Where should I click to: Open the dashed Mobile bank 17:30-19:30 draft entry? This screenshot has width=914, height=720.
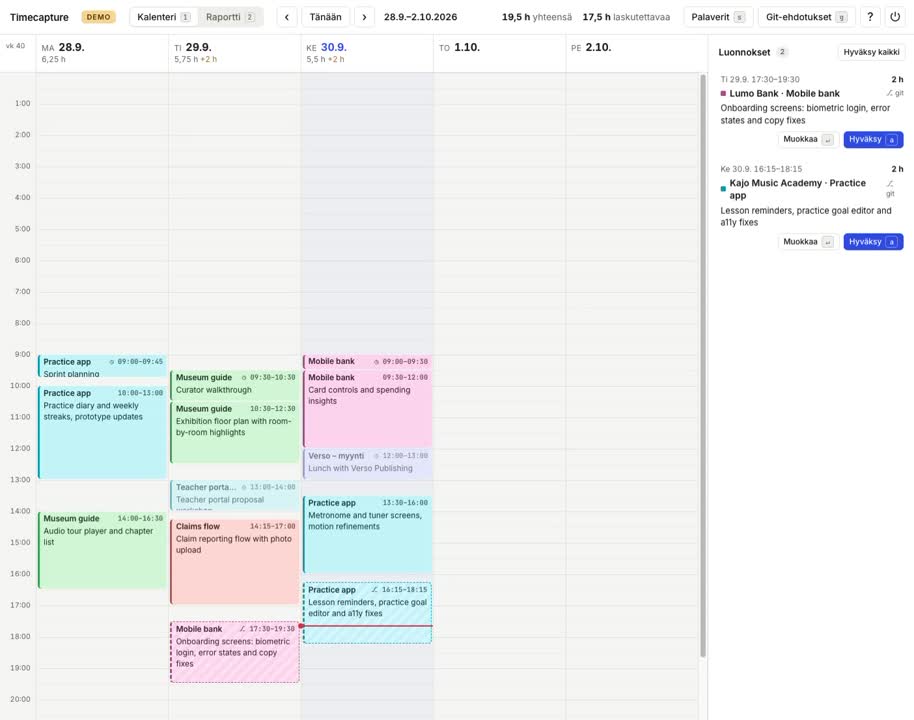234,651
